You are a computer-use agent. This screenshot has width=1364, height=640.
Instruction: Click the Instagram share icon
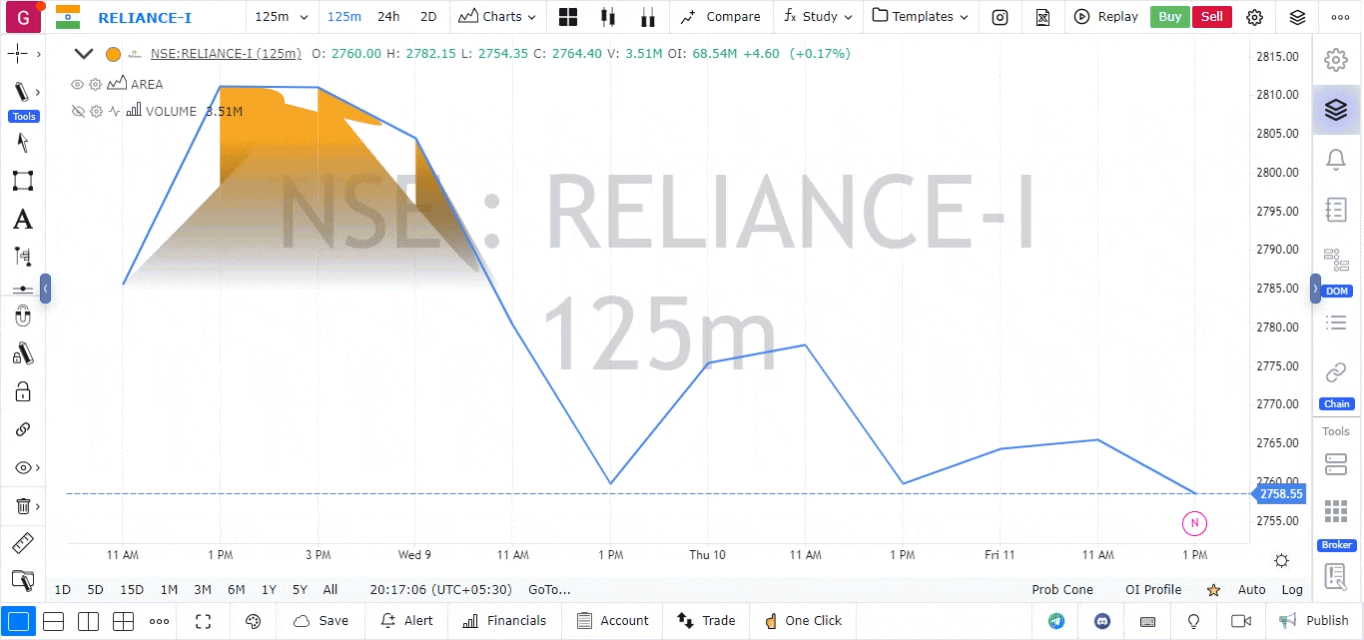[x=999, y=17]
